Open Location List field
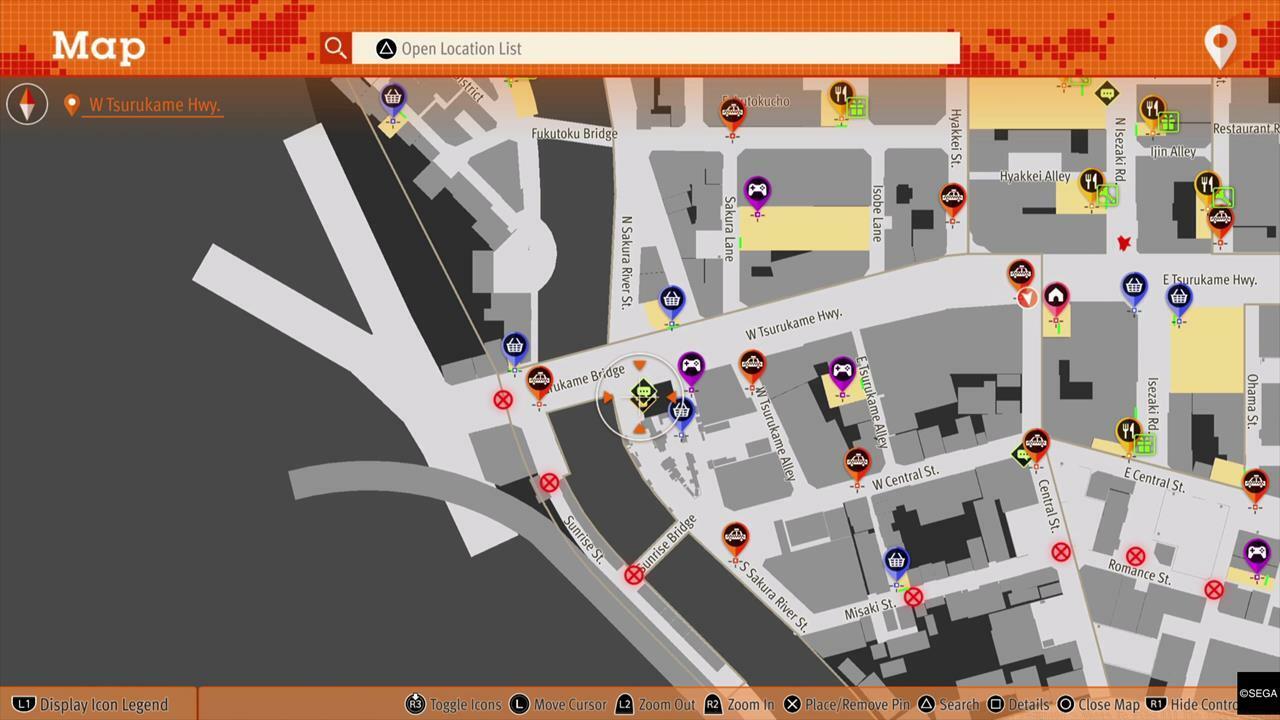 pyautogui.click(x=655, y=48)
